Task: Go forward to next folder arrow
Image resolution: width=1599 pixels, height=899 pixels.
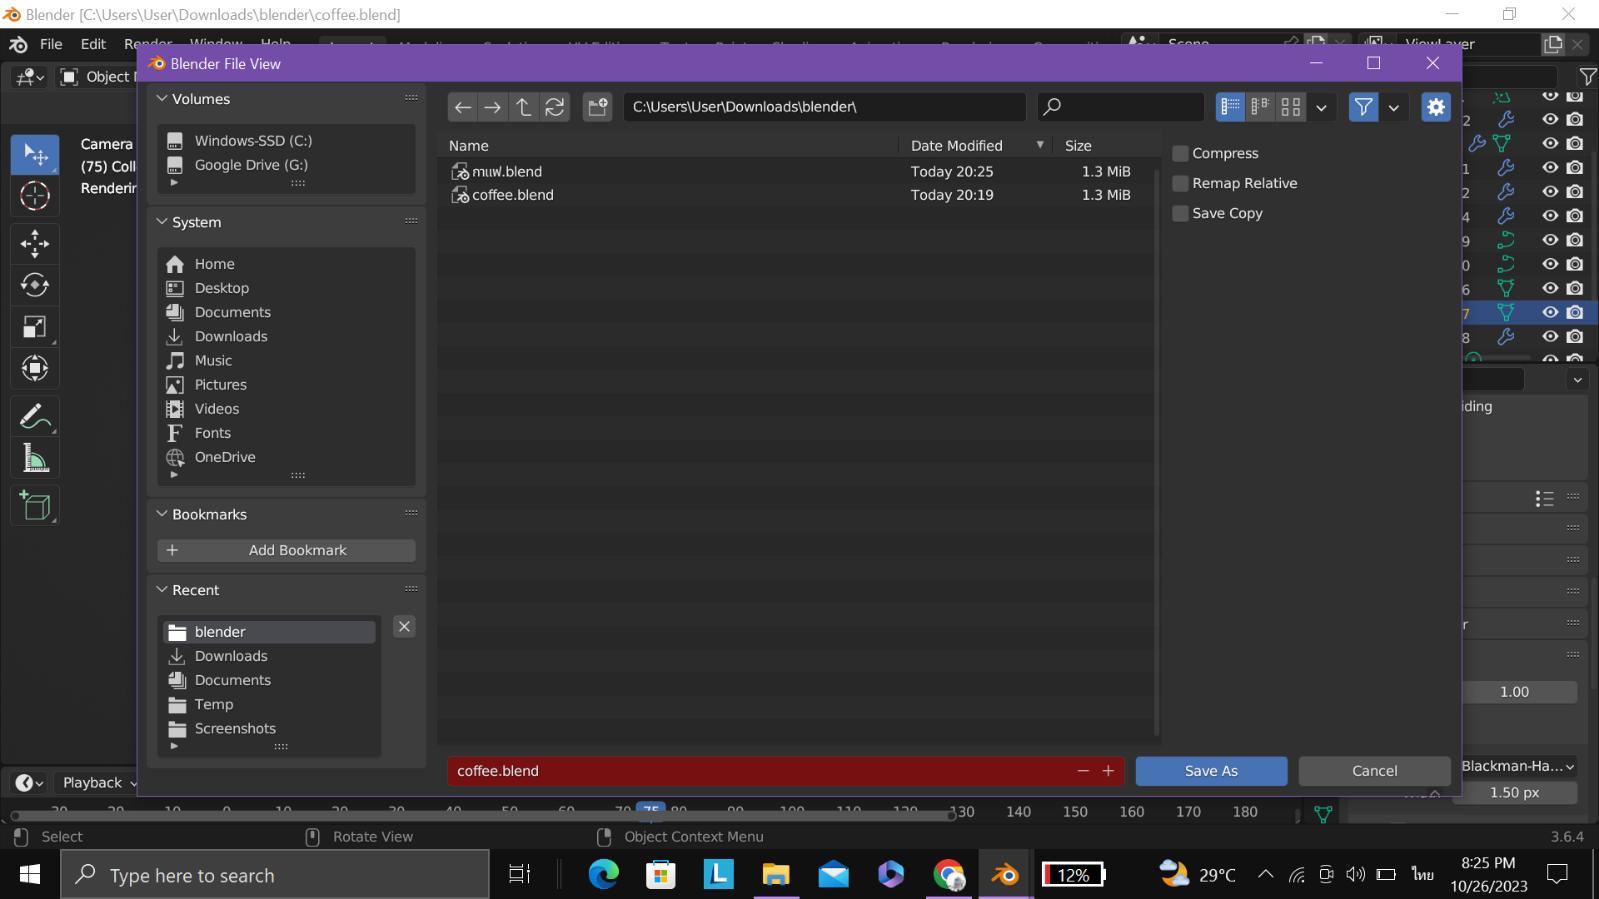Action: 492,107
